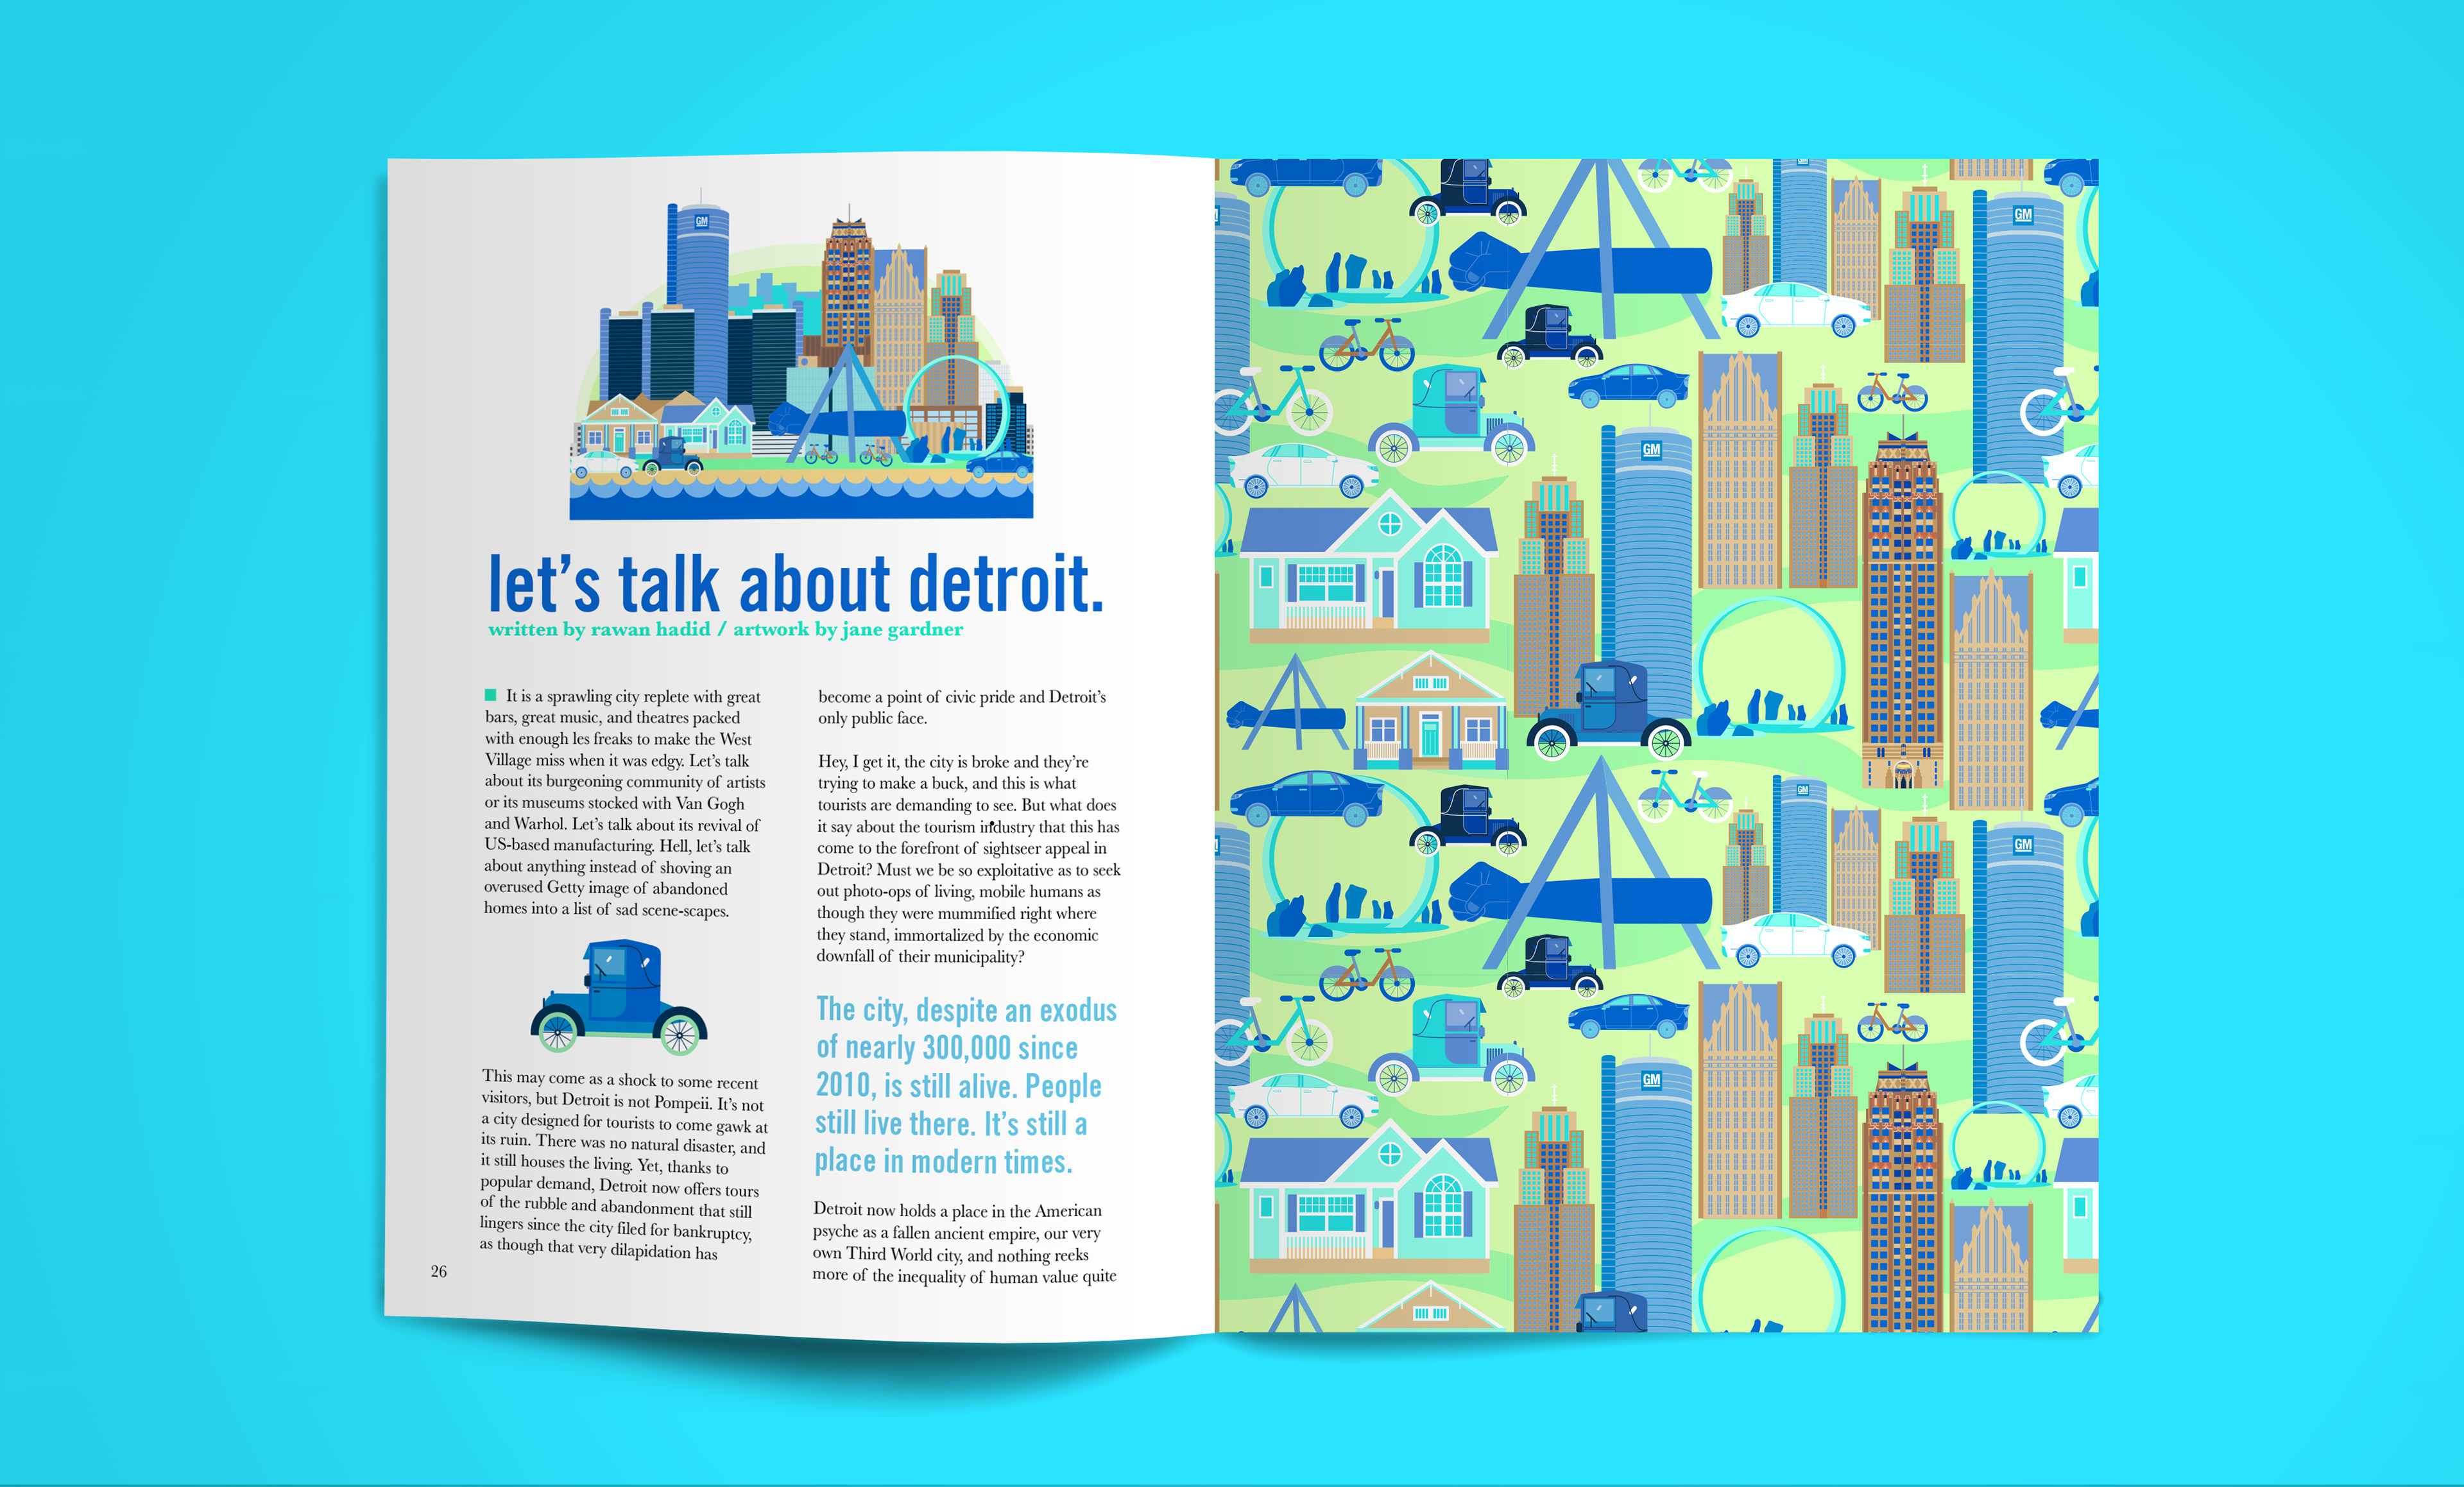
Task: Click the GM logo on the skyline illustration tower
Action: tap(701, 222)
